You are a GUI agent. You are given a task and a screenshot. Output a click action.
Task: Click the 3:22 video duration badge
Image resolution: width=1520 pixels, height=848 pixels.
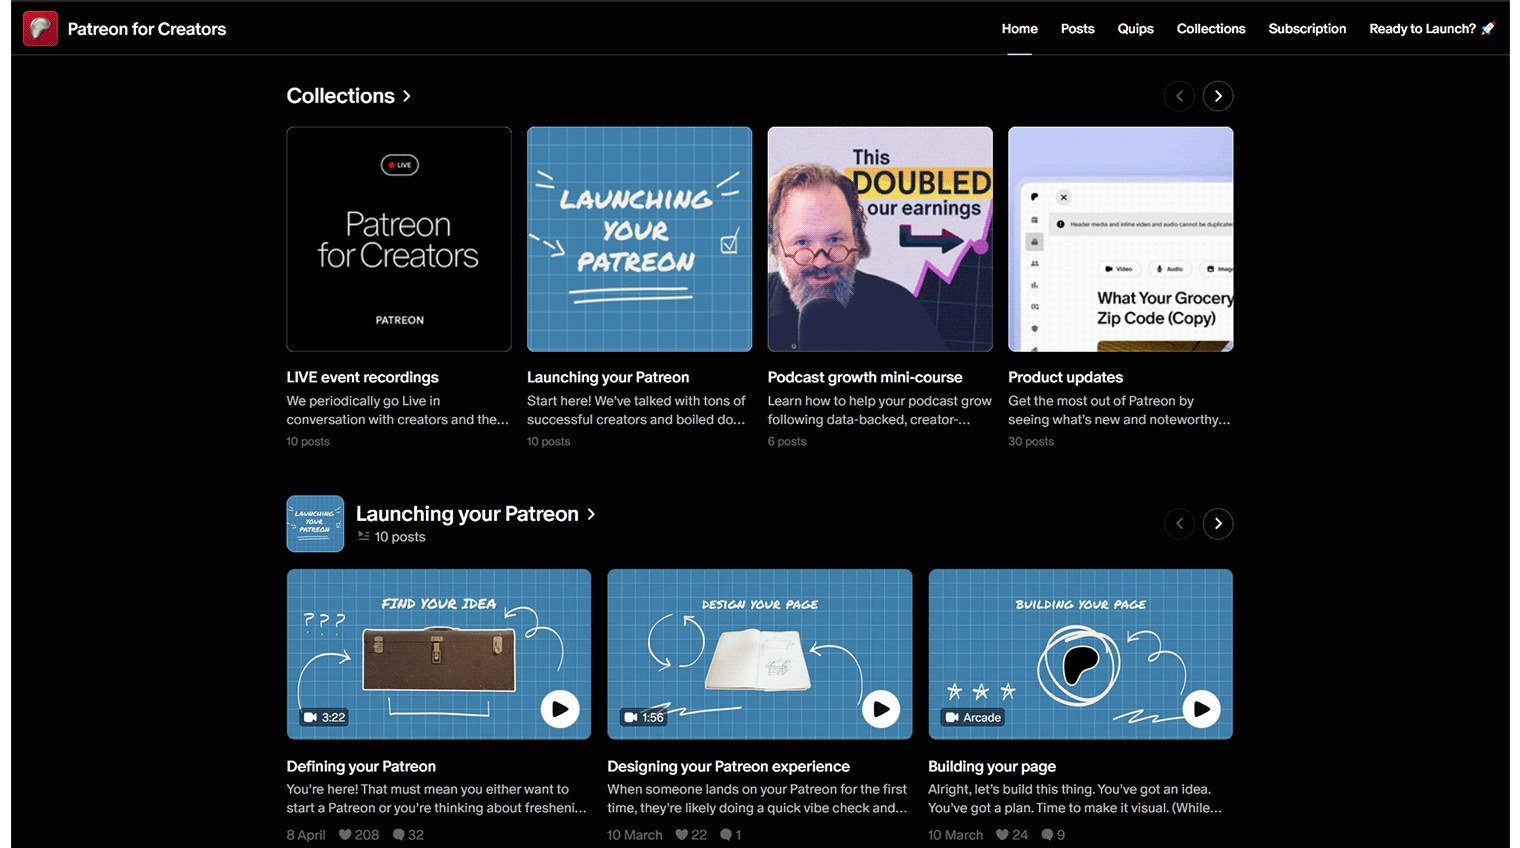click(323, 717)
